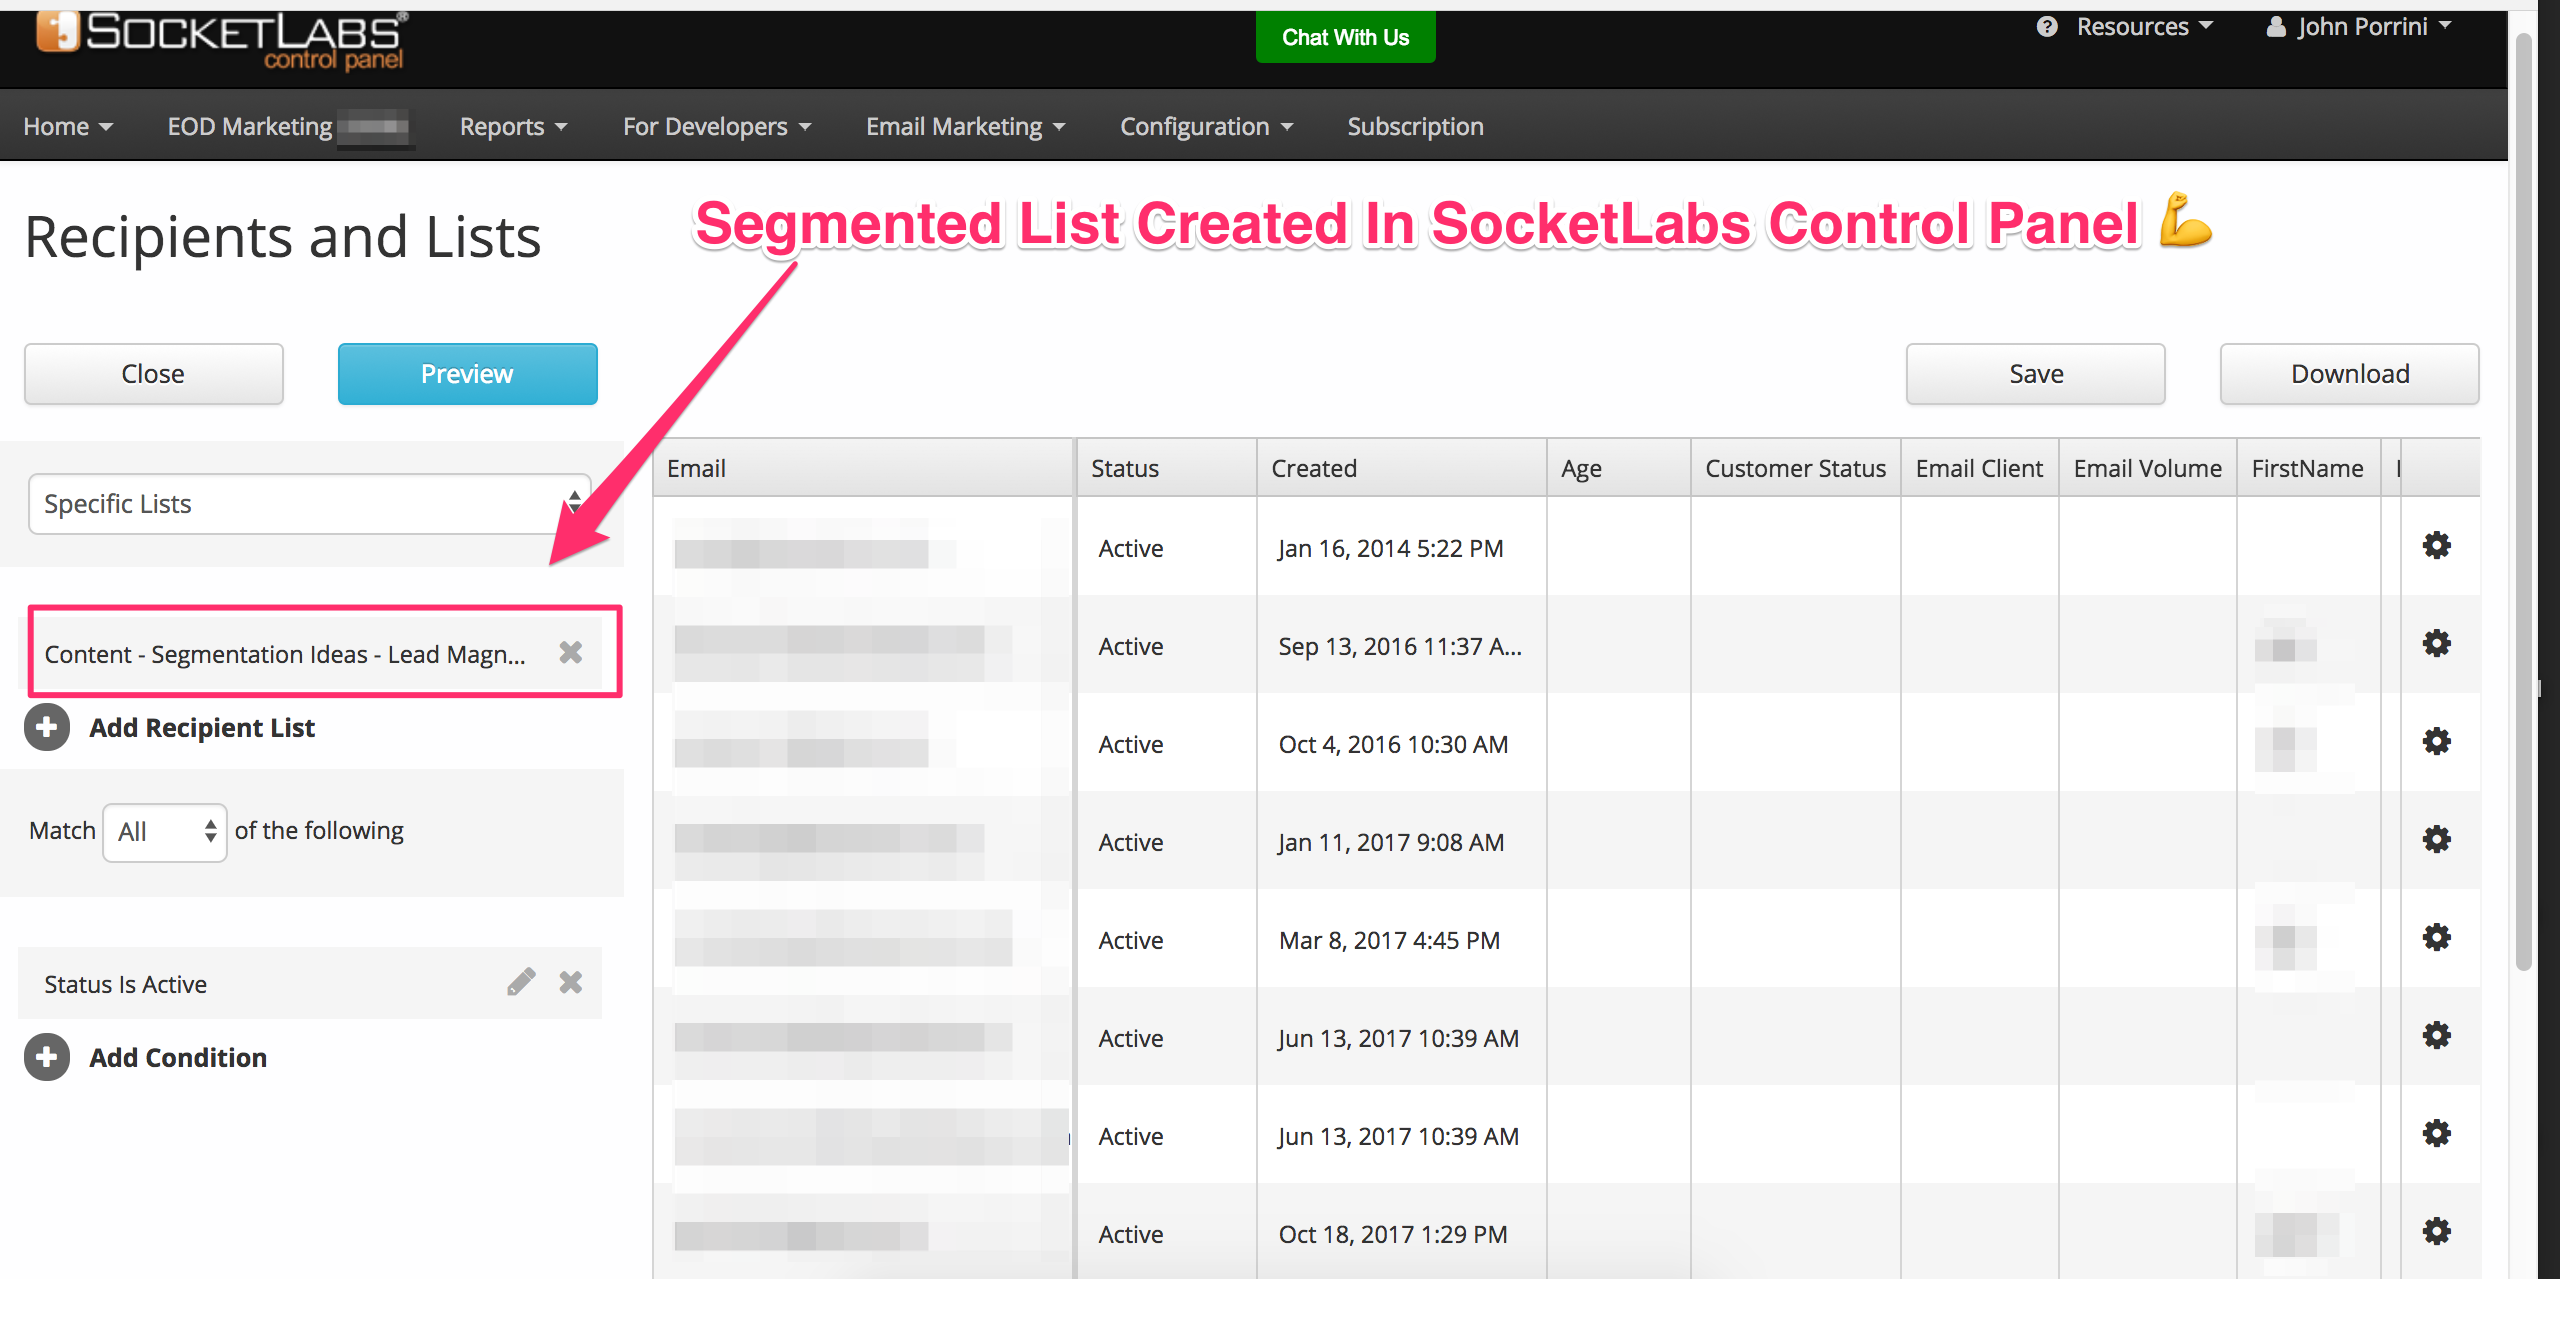Open settings gear for Jun 13 row above Oct 18

[x=2436, y=1133]
